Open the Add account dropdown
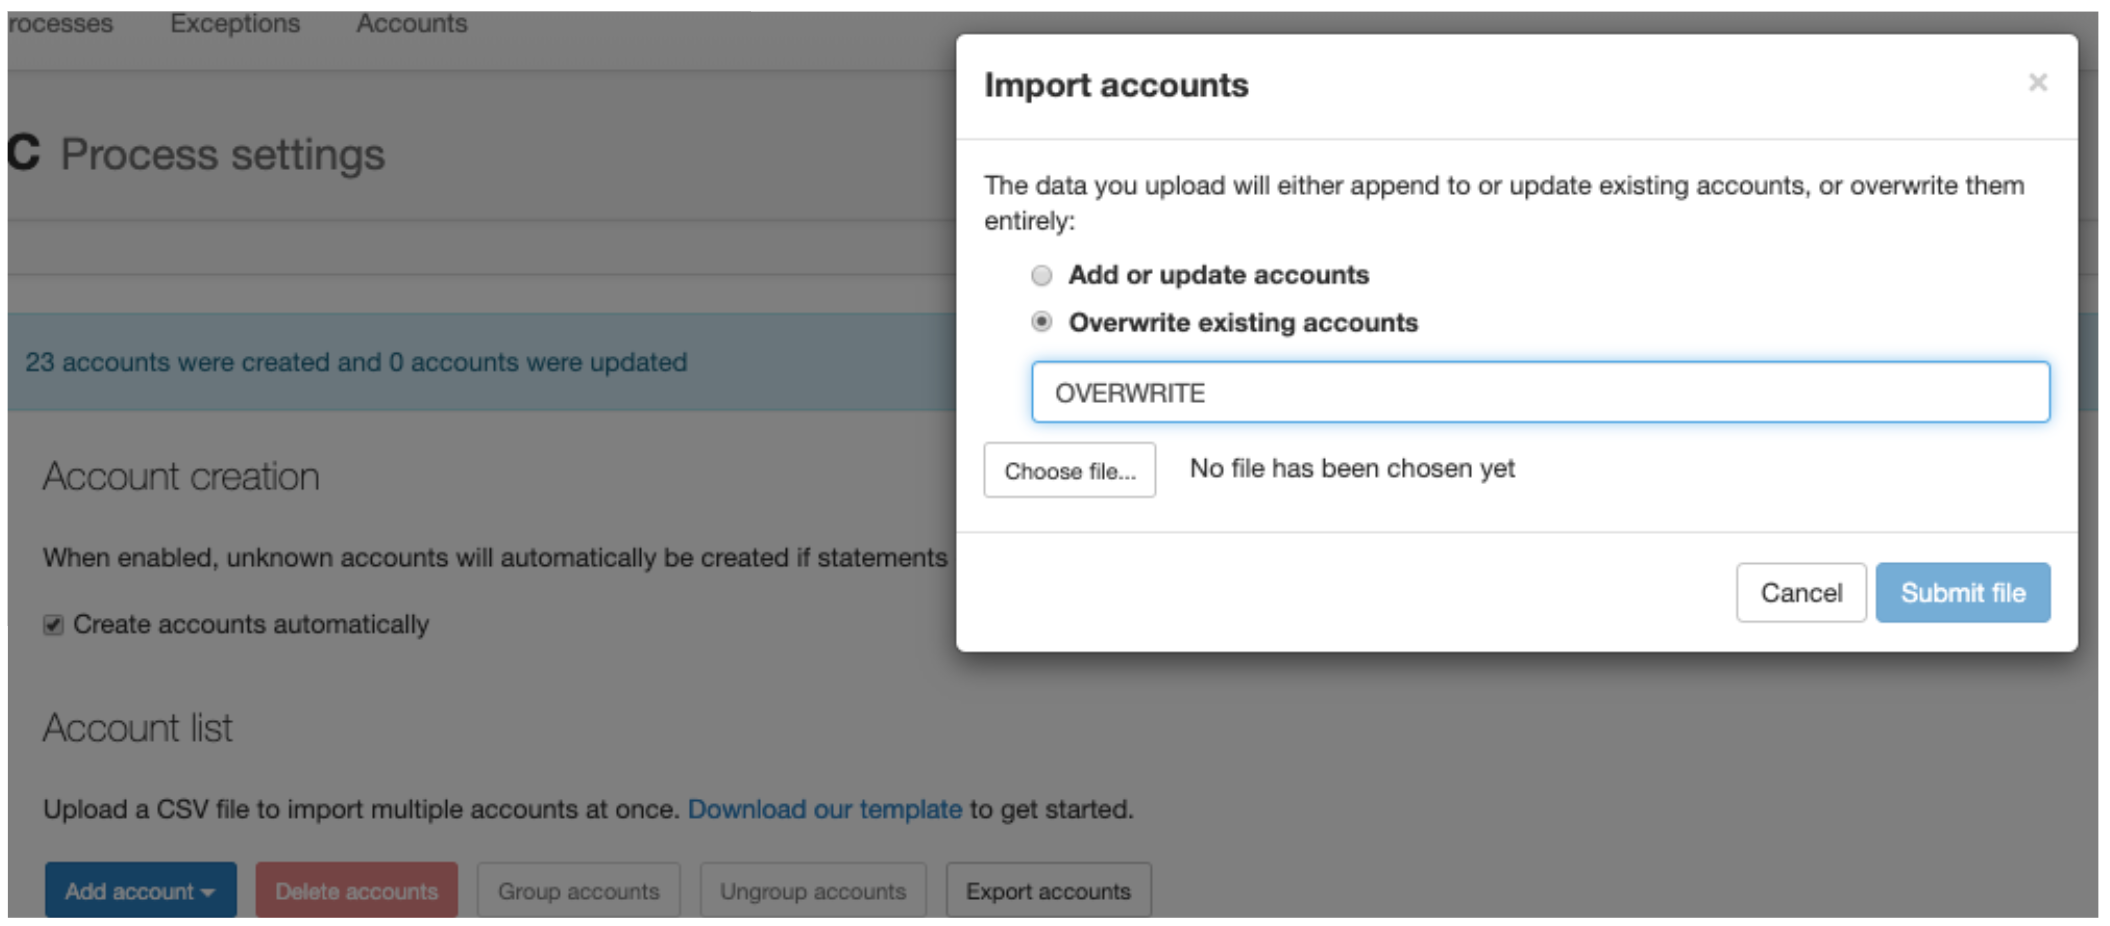Viewport: 2110px width, 926px height. click(140, 890)
